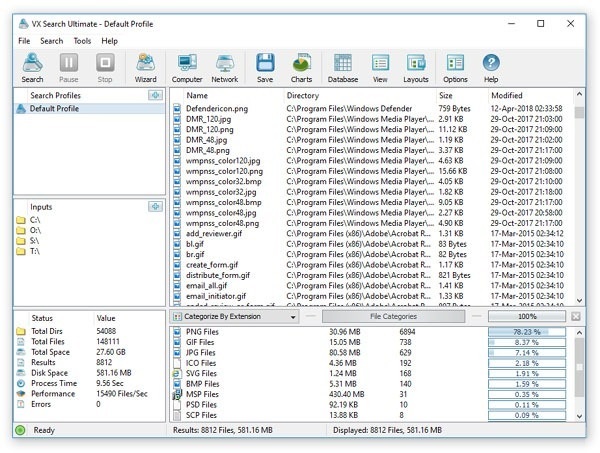The image size is (600, 453).
Task: Add a new search profile
Action: (x=155, y=95)
